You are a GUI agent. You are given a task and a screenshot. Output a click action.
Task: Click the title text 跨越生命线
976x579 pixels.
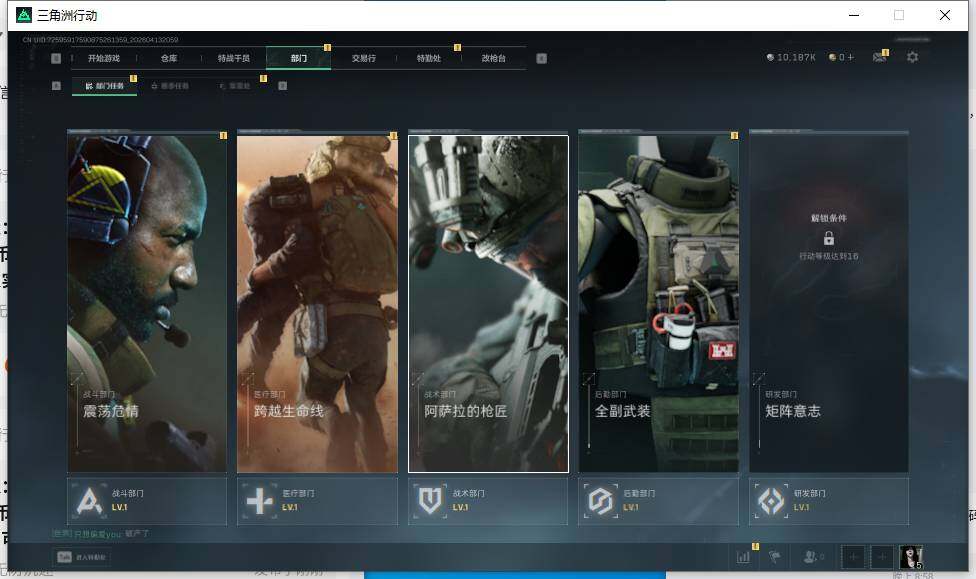click(289, 411)
